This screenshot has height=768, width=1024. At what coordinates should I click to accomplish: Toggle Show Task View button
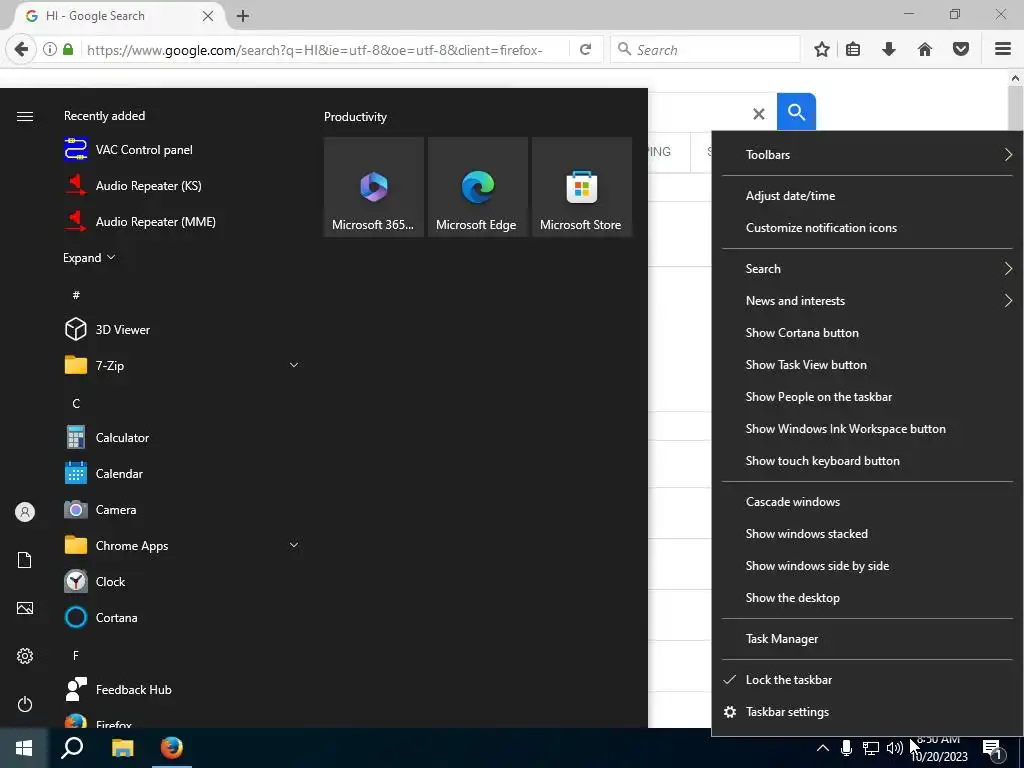point(867,364)
